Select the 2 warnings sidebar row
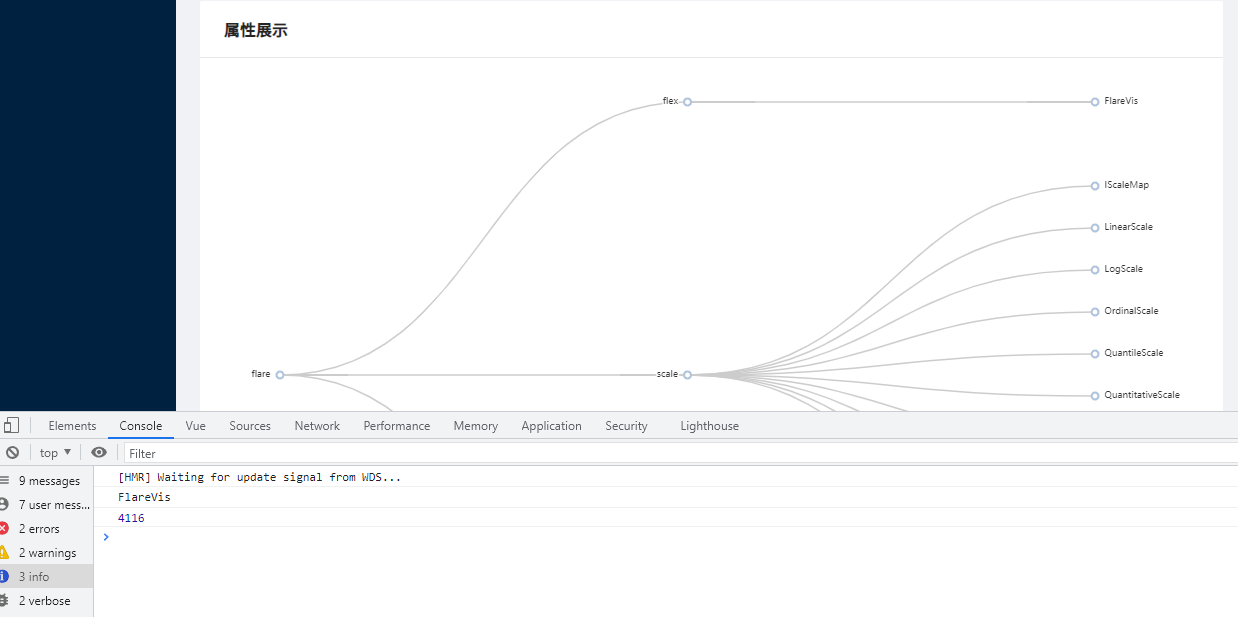Image resolution: width=1238 pixels, height=617 pixels. (x=46, y=553)
